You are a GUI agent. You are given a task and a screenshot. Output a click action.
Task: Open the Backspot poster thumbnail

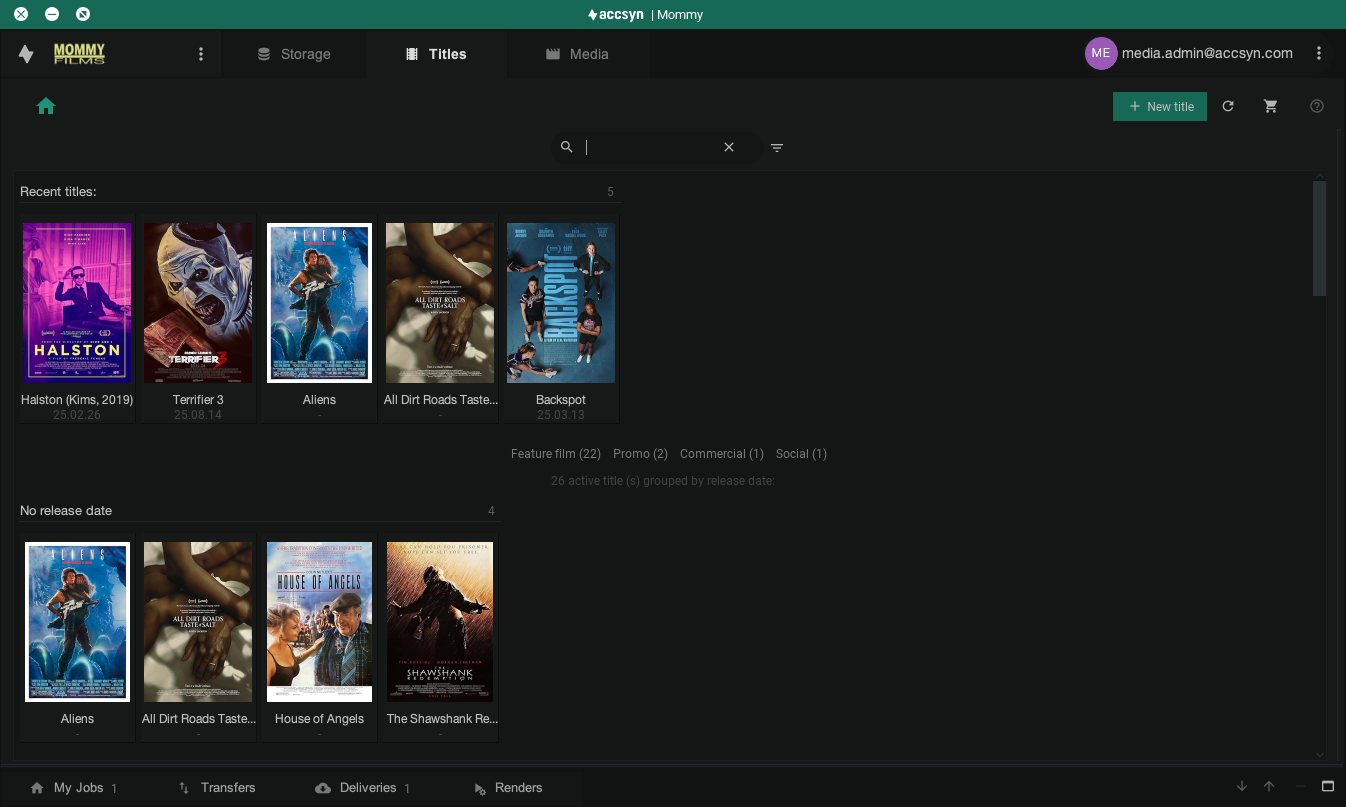coord(560,303)
